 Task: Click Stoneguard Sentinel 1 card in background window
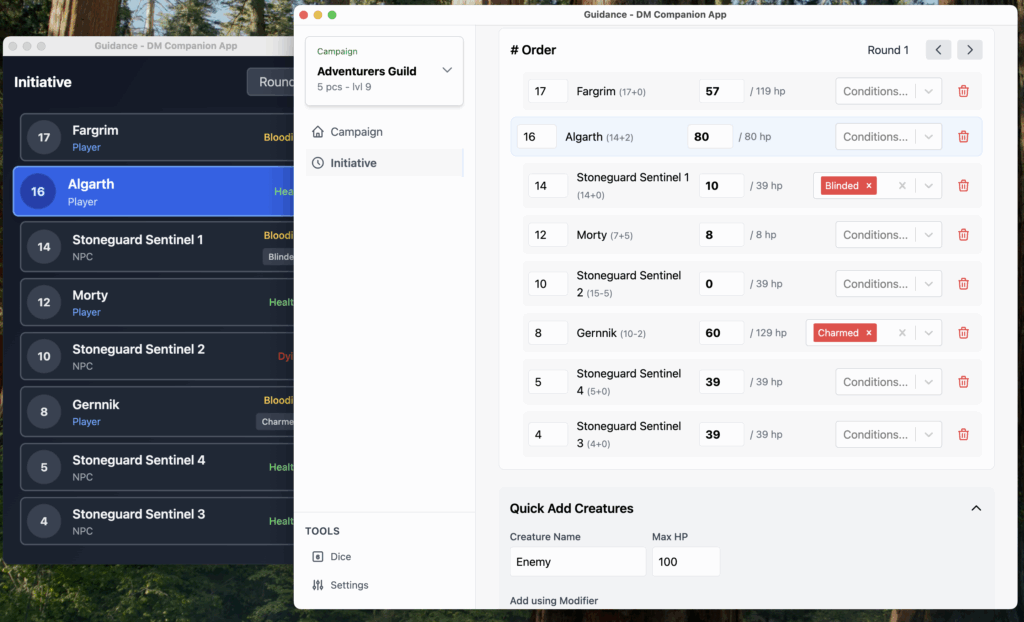(157, 246)
